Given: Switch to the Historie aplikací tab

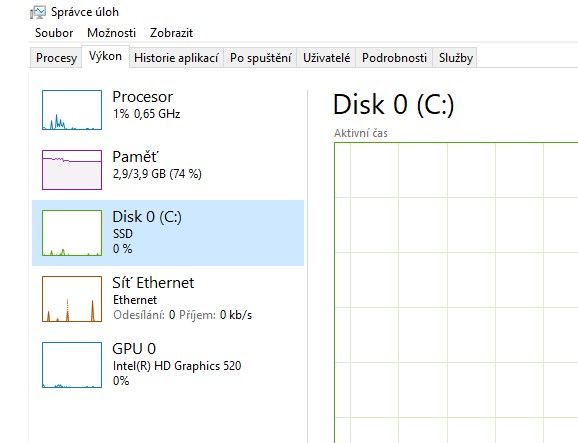Looking at the screenshot, I should tap(176, 58).
